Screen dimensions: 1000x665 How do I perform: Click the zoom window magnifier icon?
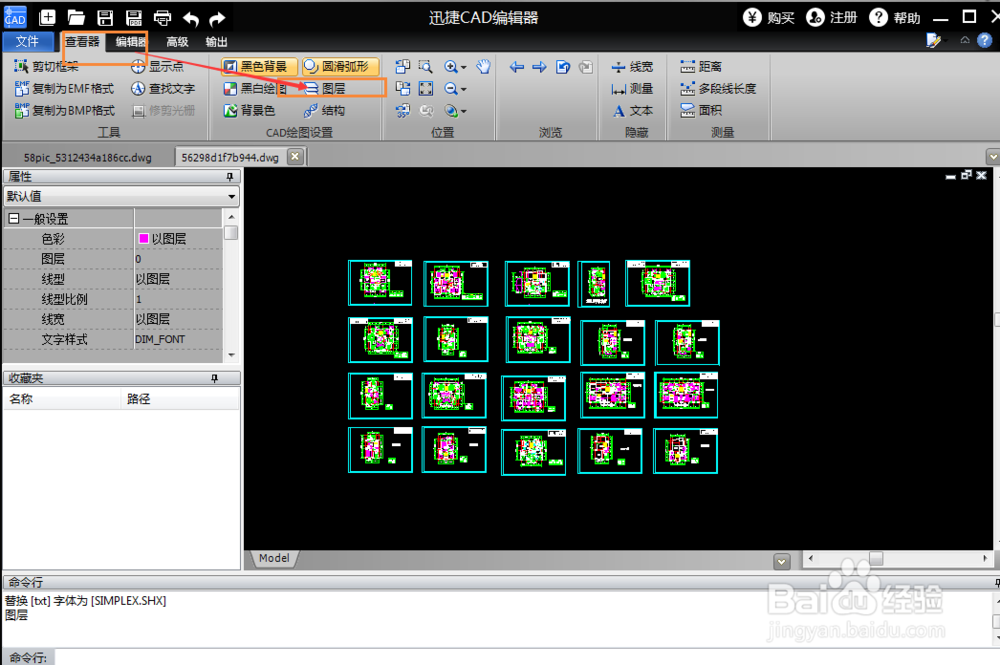[x=425, y=66]
